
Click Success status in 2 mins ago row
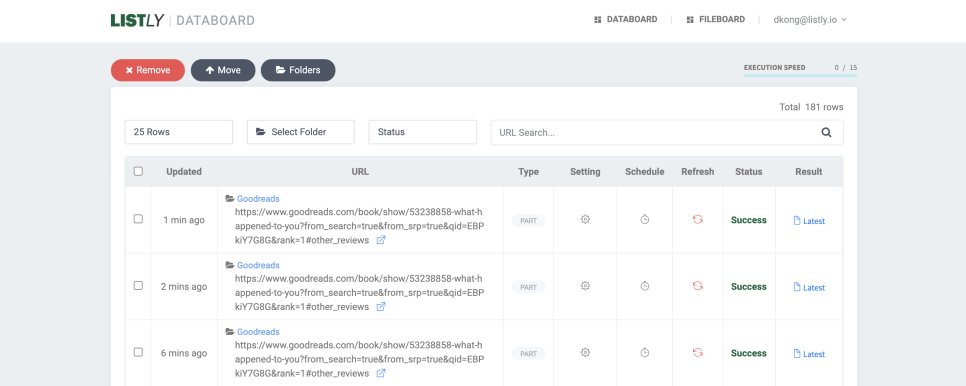749,286
